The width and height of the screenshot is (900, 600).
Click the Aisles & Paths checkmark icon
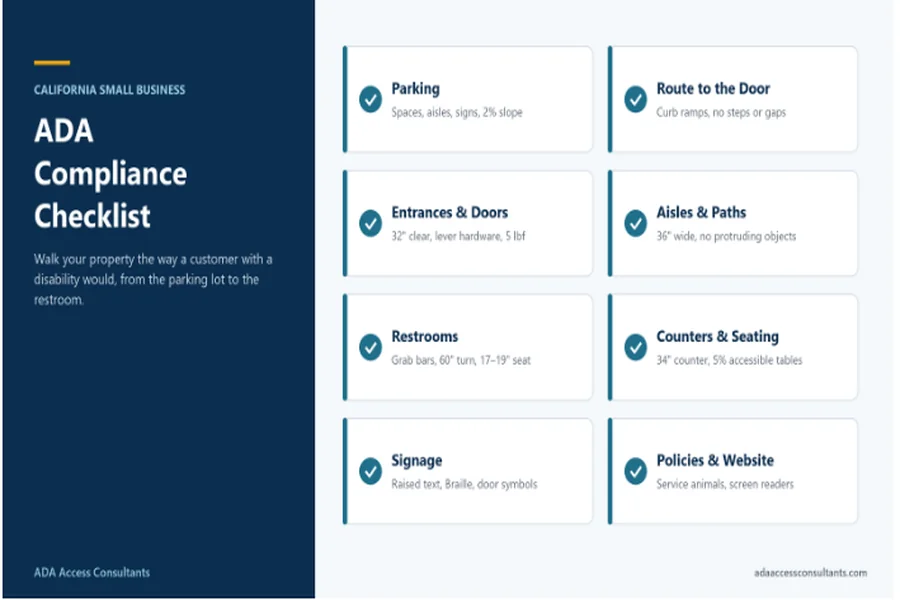point(636,223)
